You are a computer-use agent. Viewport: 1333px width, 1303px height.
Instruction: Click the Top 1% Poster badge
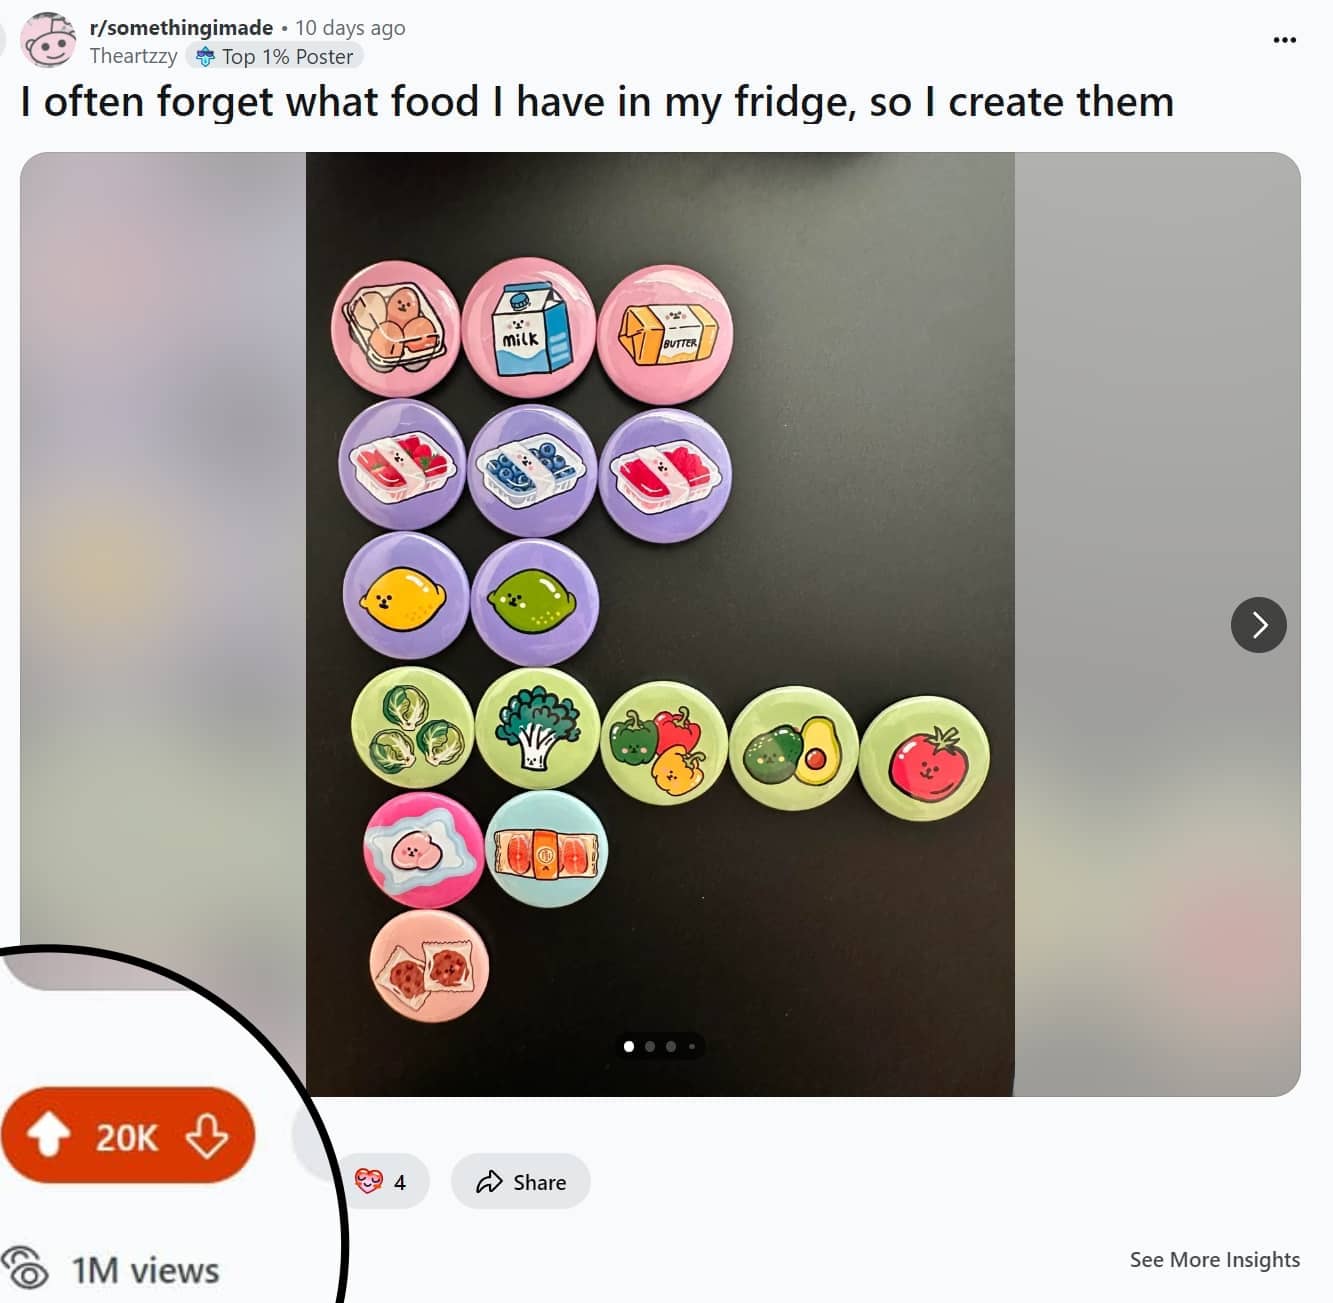275,57
